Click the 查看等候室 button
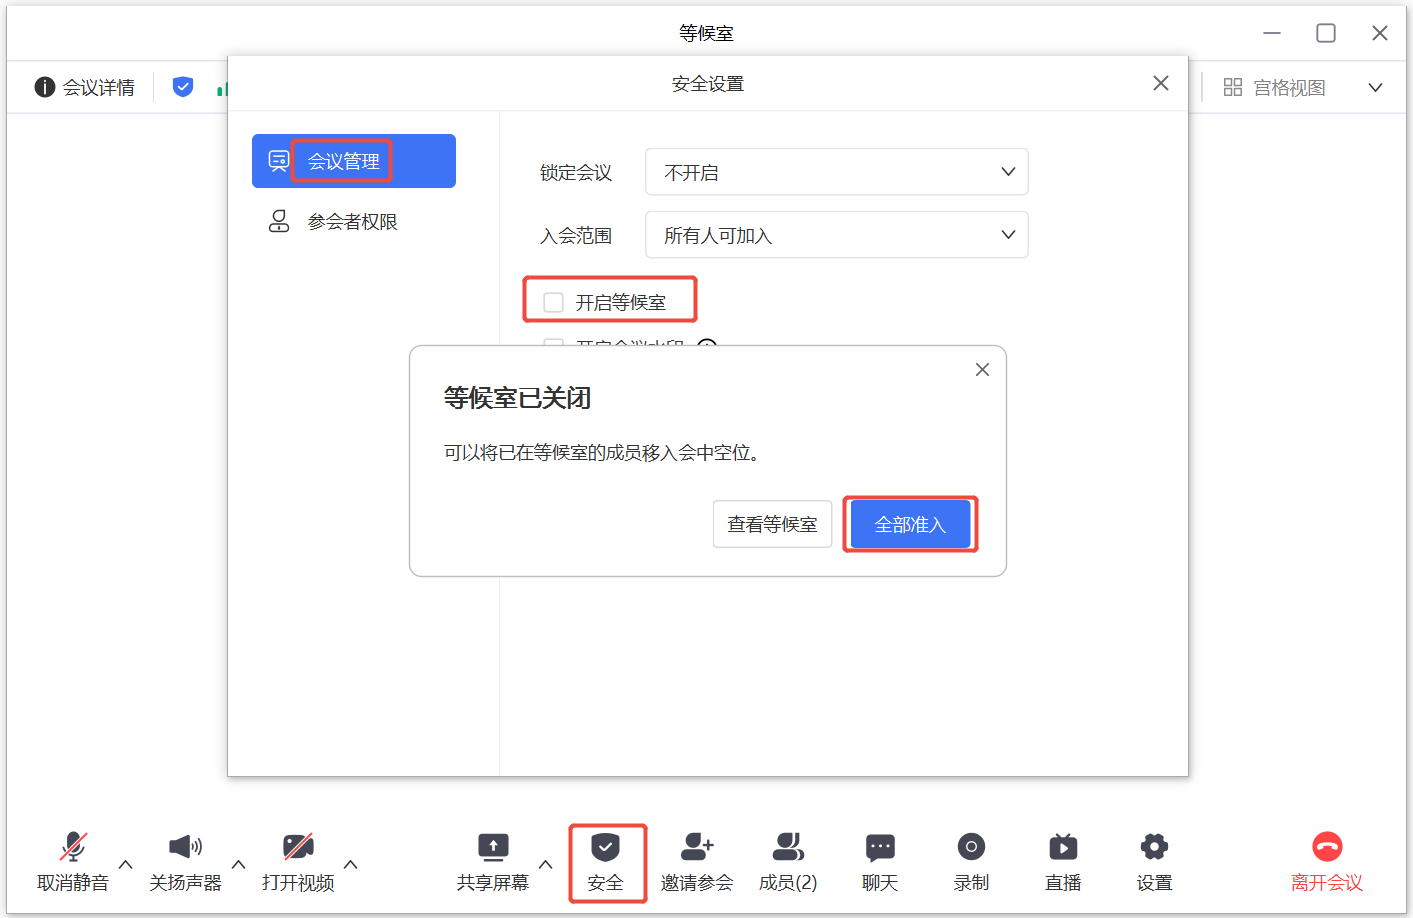1413x918 pixels. tap(772, 524)
